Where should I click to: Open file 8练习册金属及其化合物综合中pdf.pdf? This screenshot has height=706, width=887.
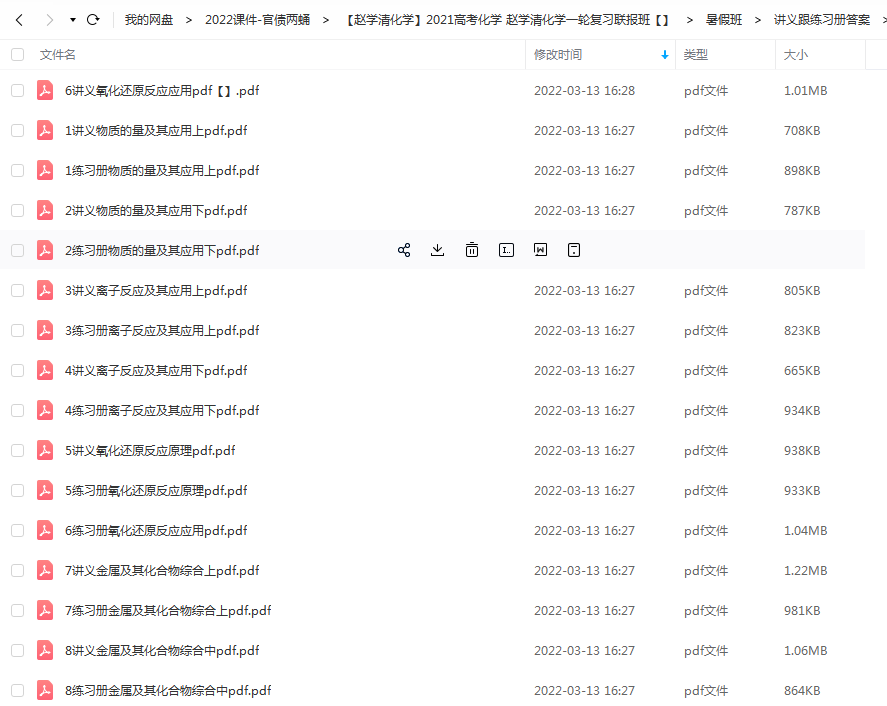(x=168, y=690)
